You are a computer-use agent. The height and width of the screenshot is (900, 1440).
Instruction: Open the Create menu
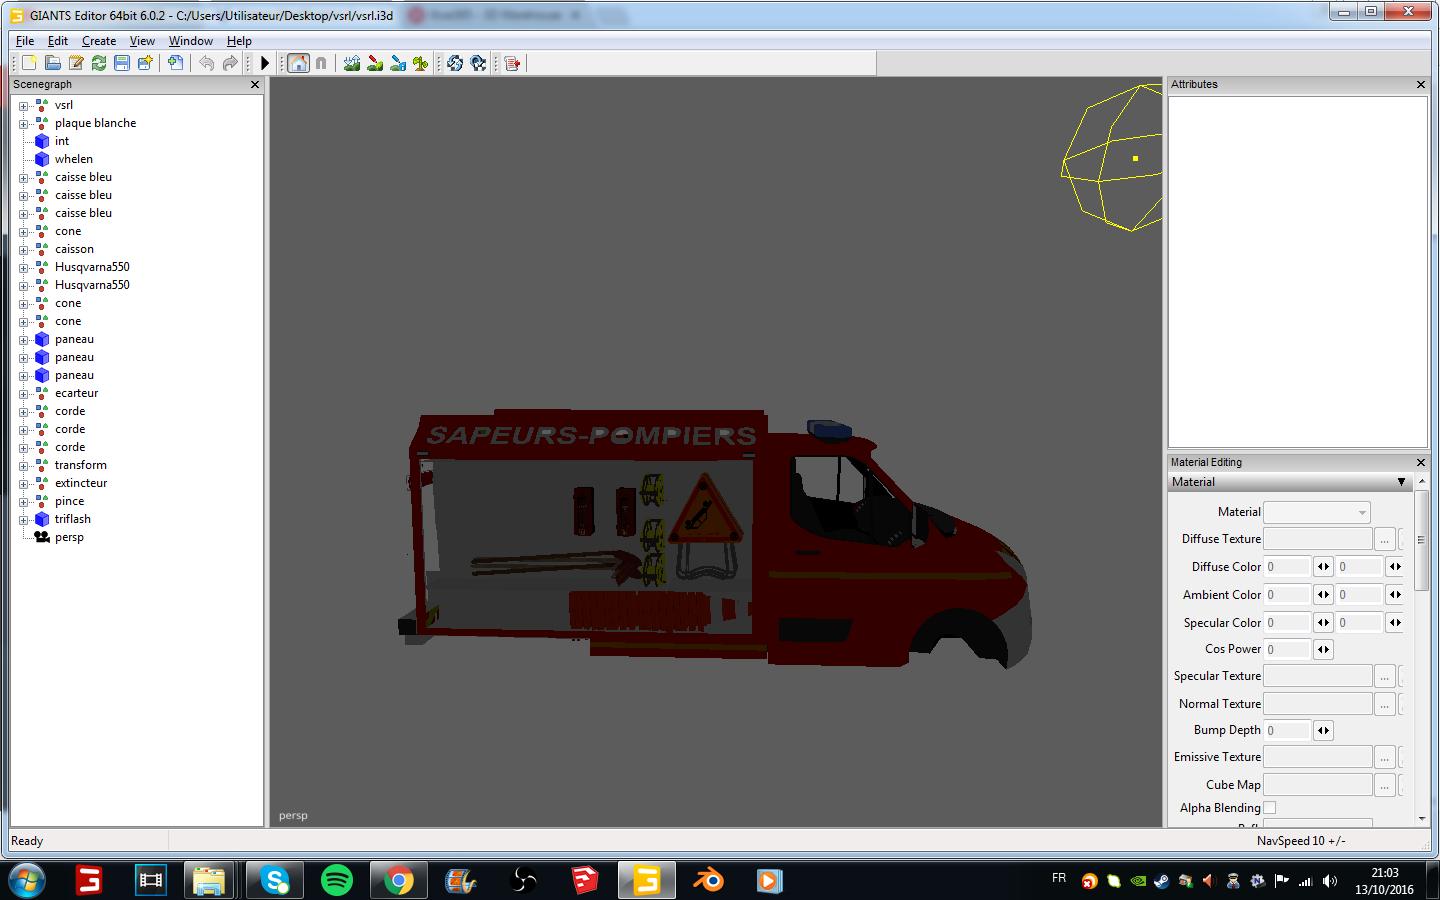(x=99, y=41)
